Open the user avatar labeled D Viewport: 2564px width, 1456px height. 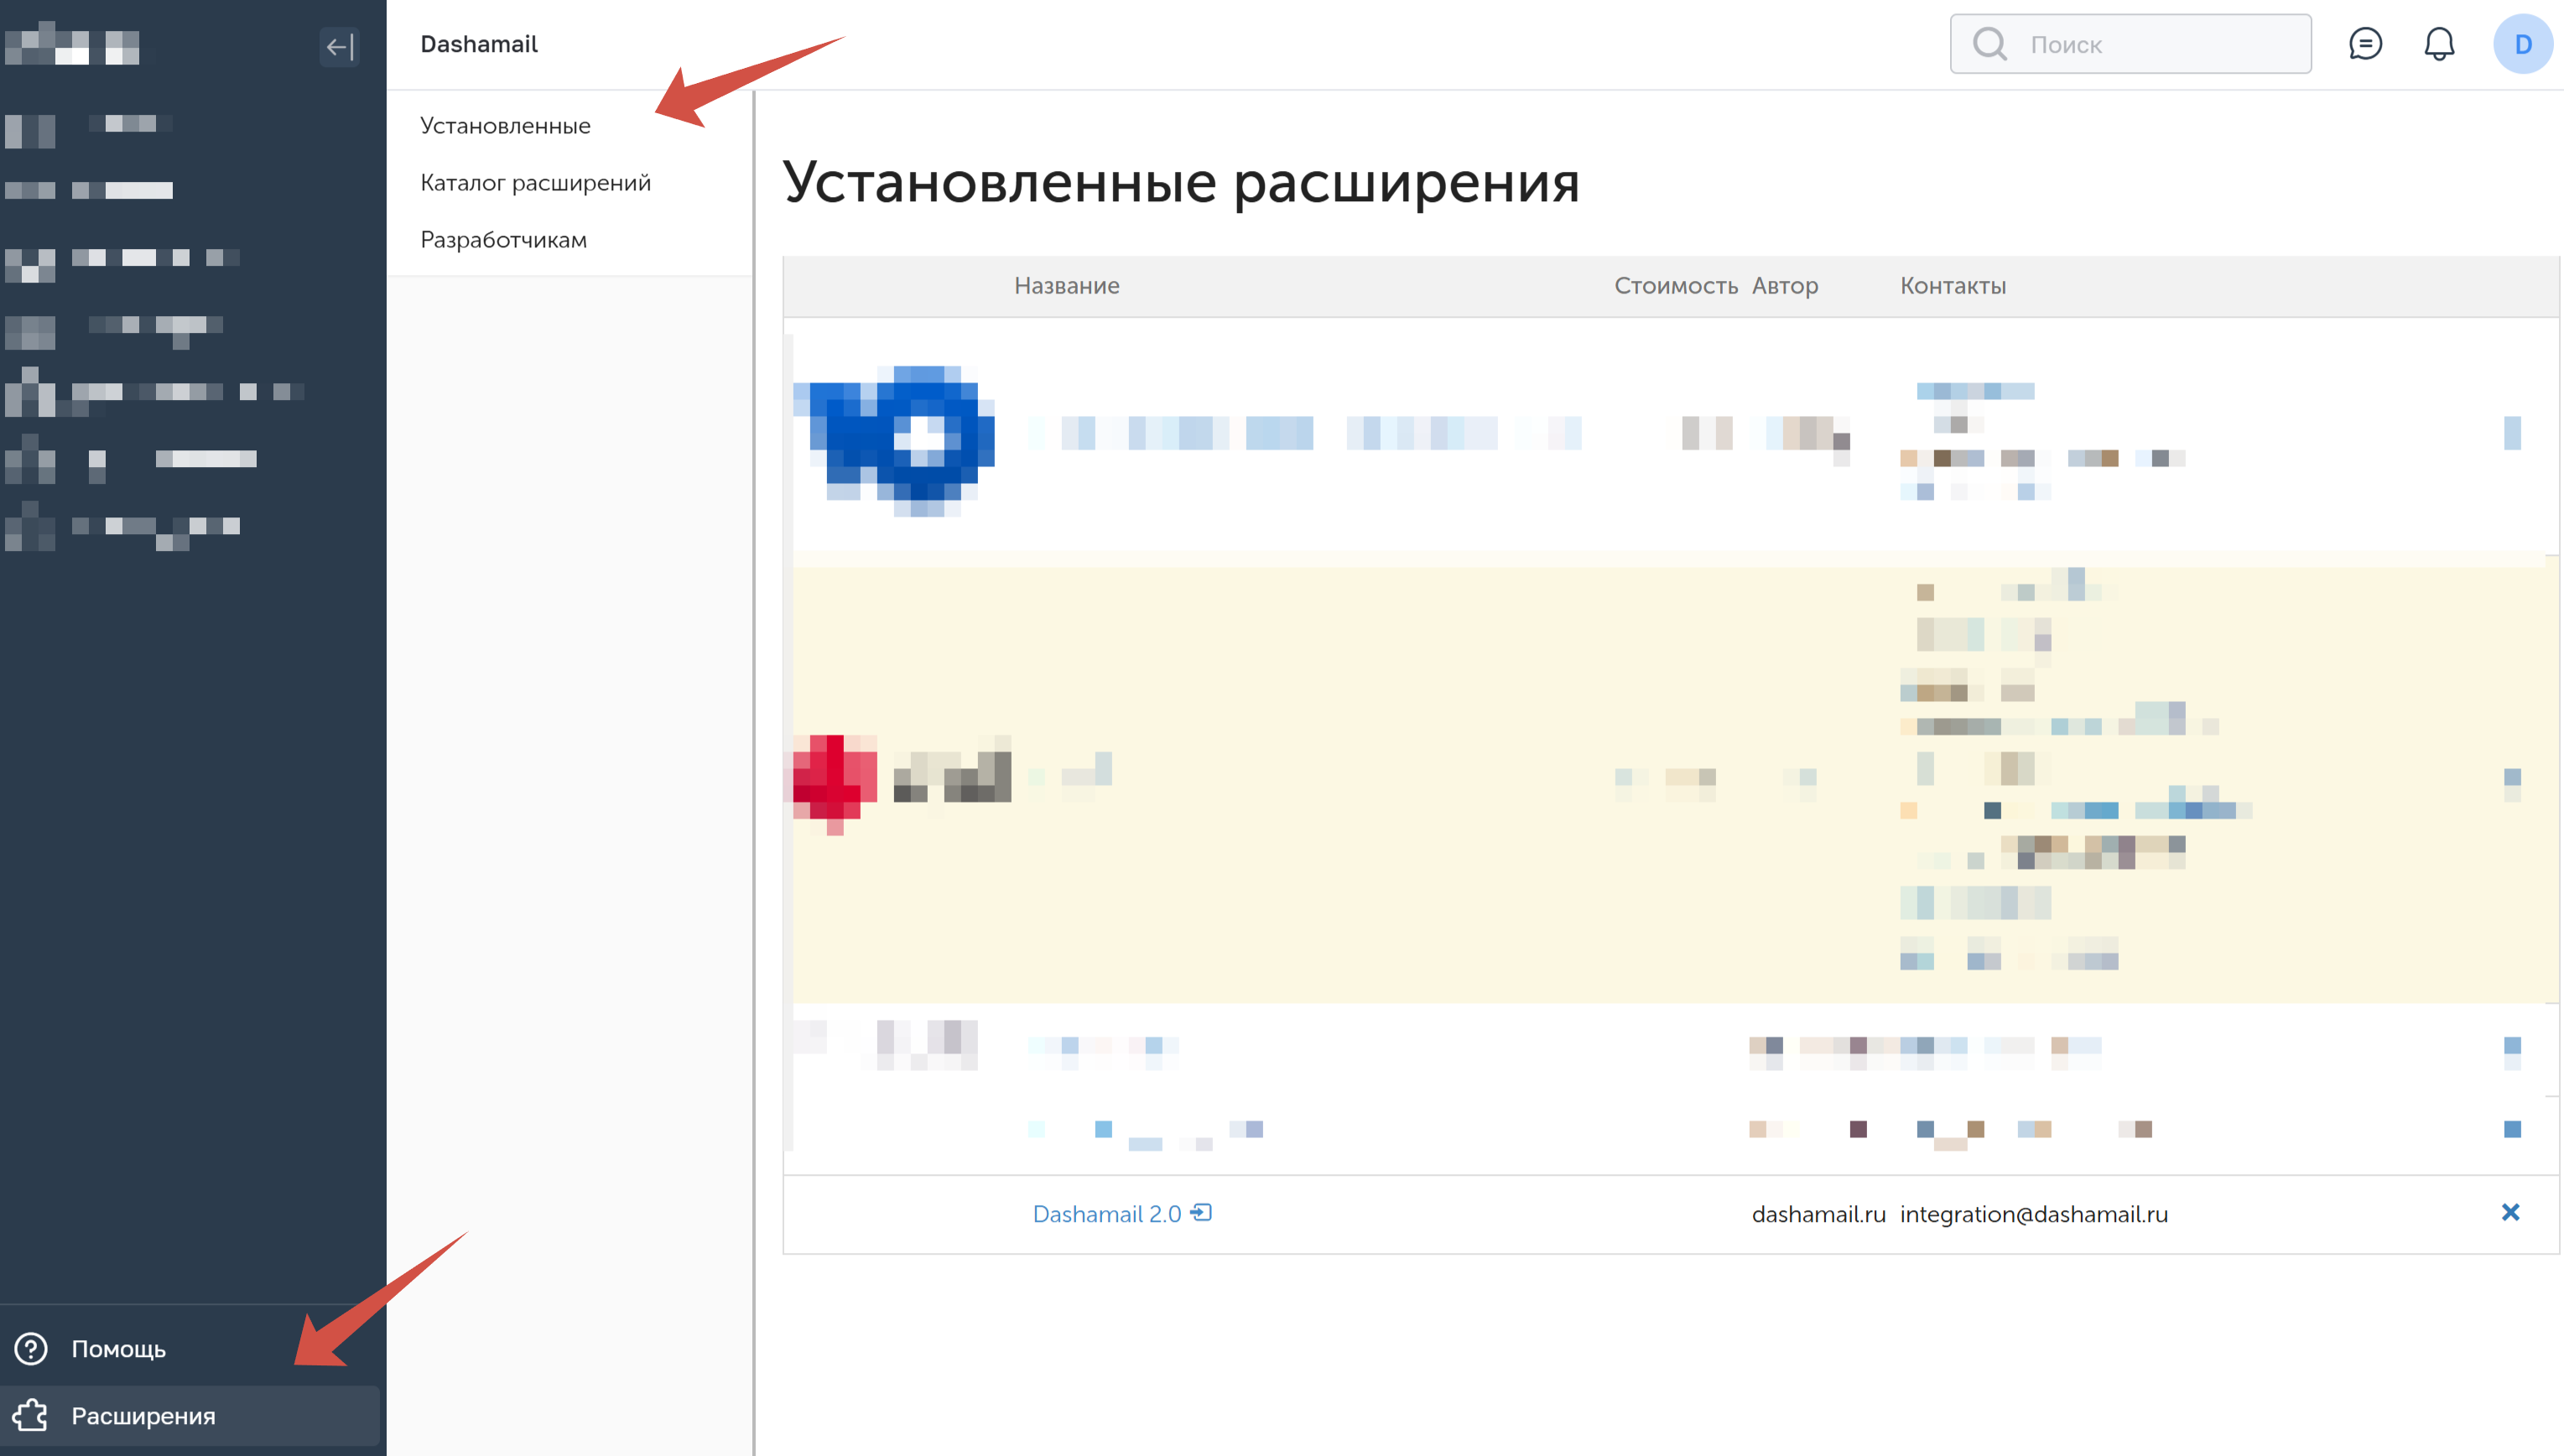pos(2522,44)
